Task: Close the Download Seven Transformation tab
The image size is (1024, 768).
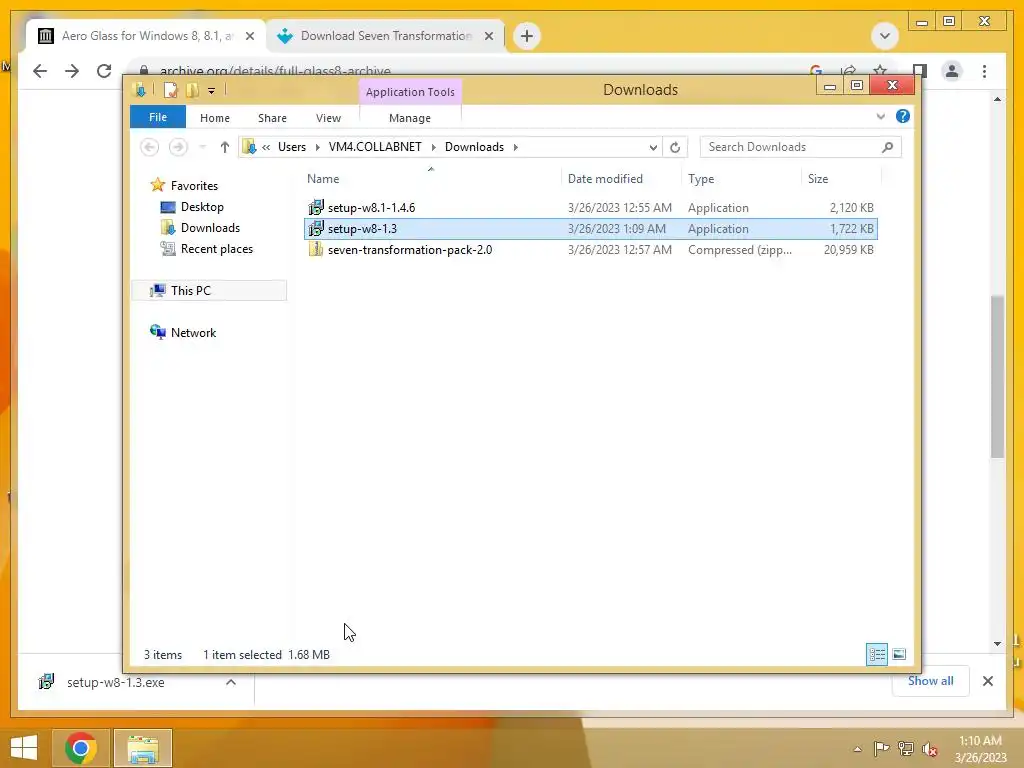Action: coord(488,36)
